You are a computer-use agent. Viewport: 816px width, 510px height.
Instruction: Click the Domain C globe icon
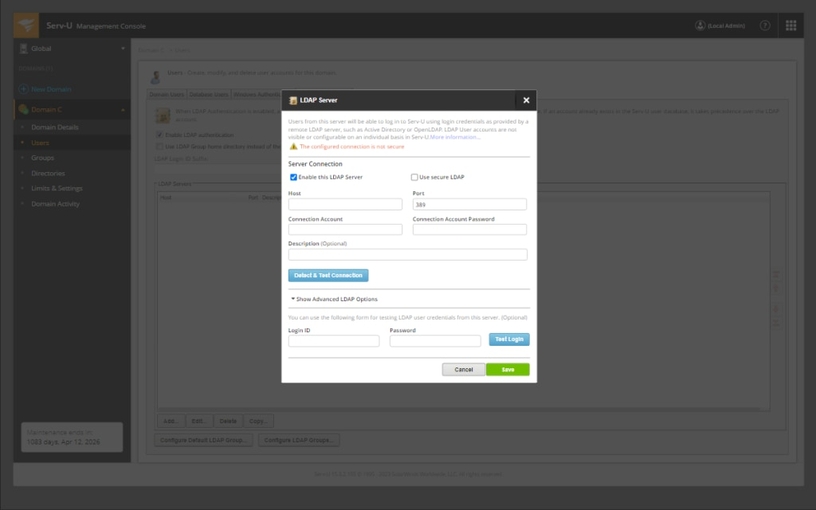(23, 109)
